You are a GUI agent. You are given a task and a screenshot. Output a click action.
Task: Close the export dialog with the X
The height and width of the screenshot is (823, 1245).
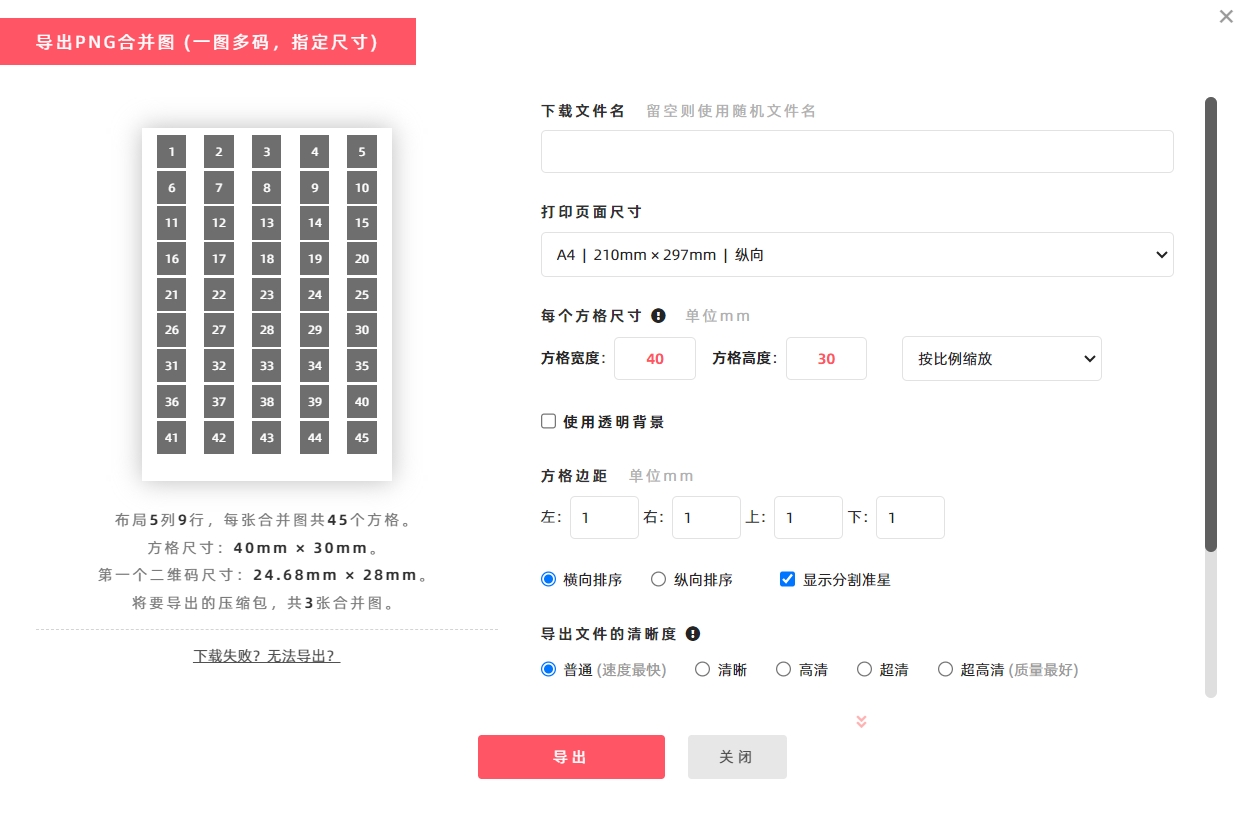tap(1226, 16)
